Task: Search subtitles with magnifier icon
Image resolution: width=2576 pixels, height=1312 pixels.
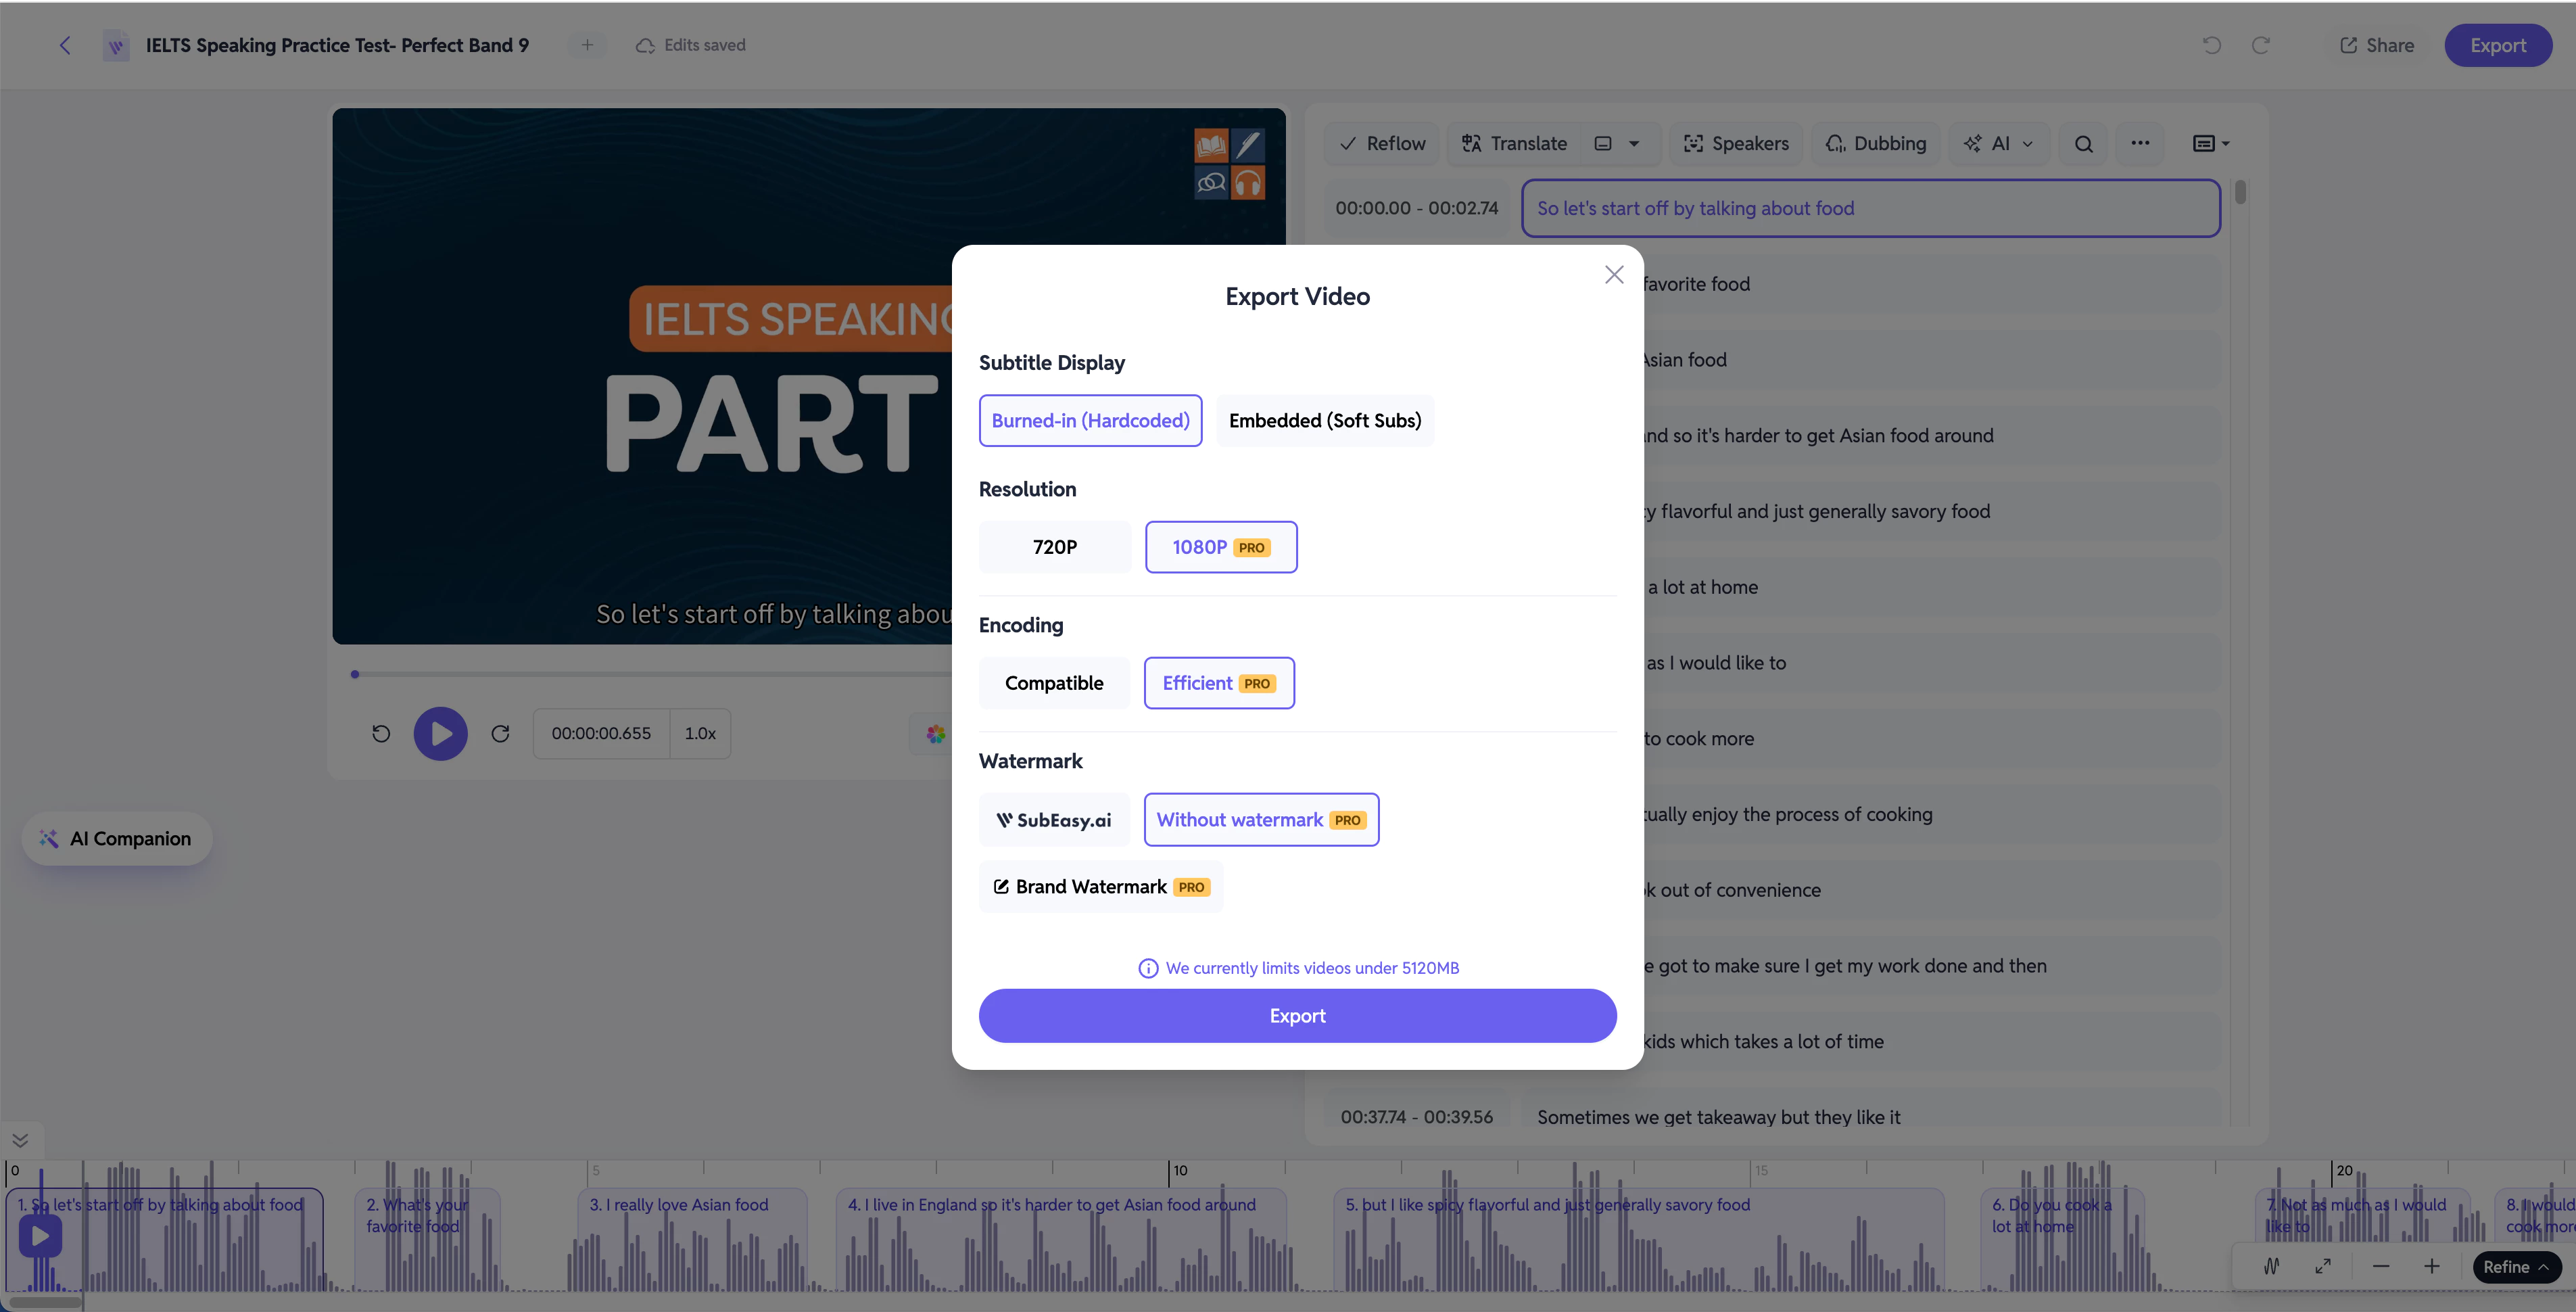Action: [x=2084, y=143]
